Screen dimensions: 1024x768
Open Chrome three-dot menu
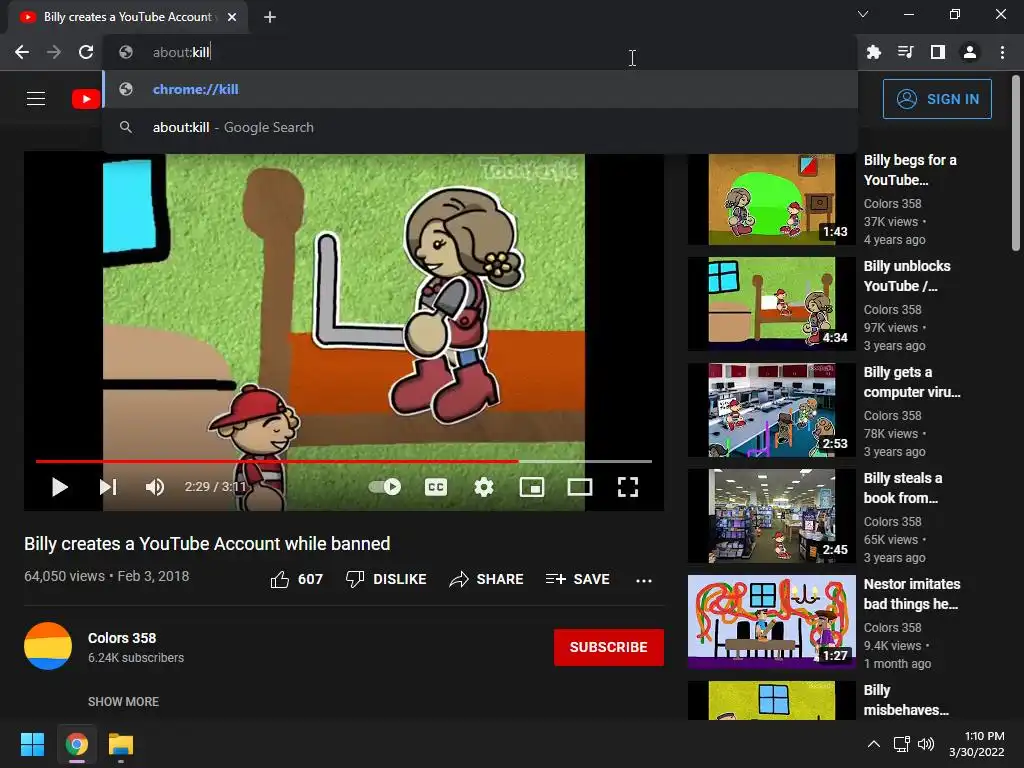point(1002,52)
